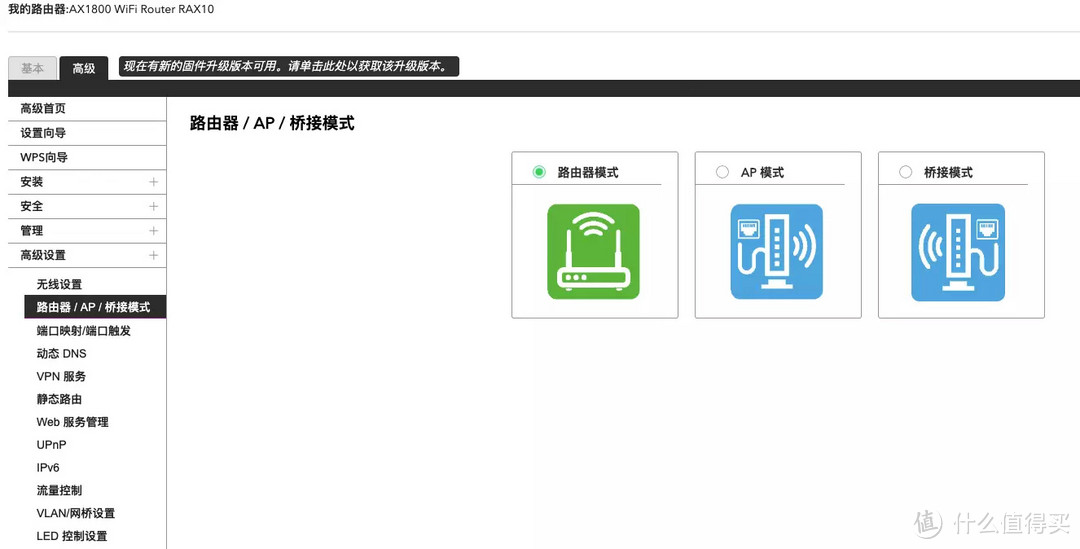
Task: Select the 桥接模式 radio button
Action: [x=906, y=172]
